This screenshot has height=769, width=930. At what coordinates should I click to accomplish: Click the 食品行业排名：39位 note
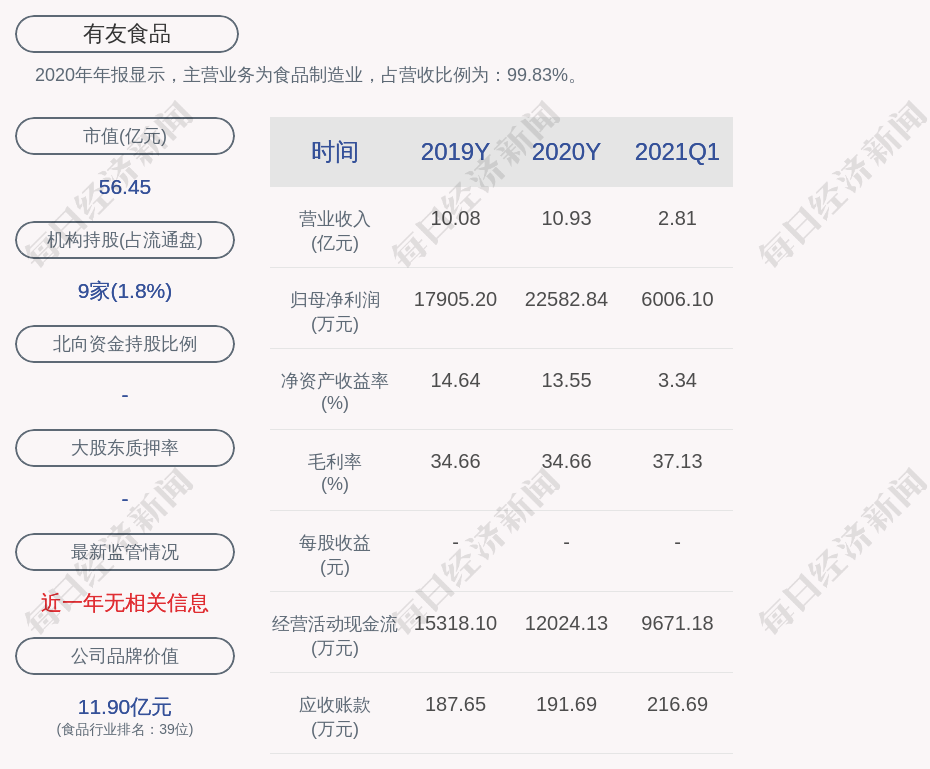tap(125, 729)
